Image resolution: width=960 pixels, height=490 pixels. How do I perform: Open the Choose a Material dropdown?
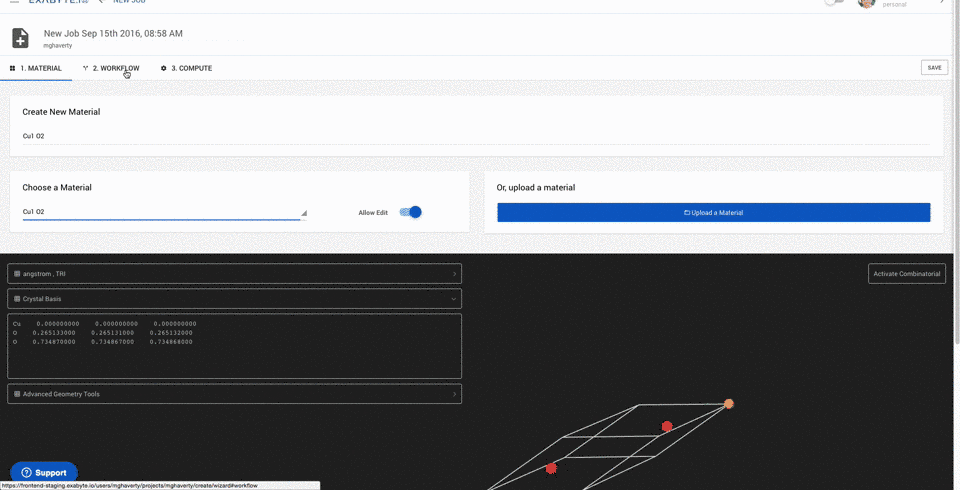tap(162, 212)
